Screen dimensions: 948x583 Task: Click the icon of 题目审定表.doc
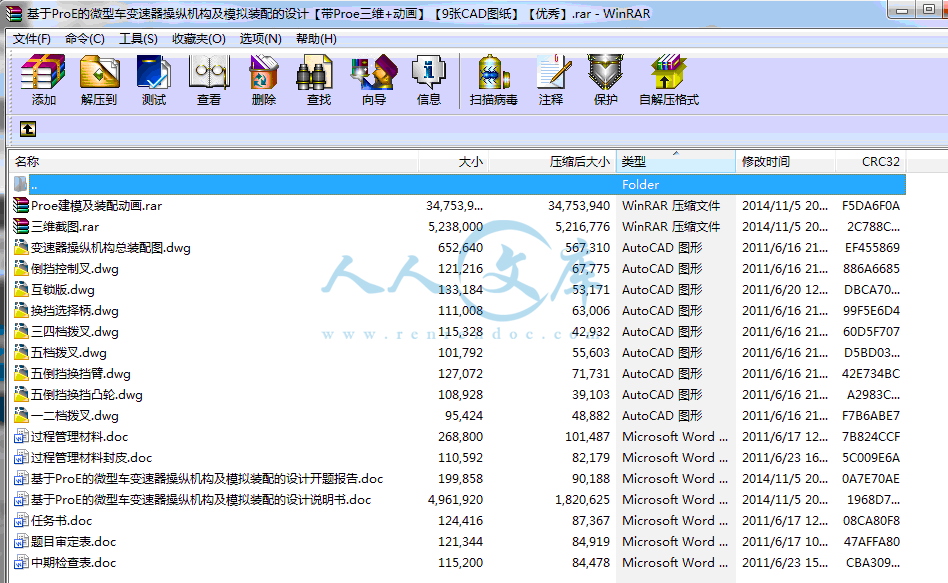[21, 541]
